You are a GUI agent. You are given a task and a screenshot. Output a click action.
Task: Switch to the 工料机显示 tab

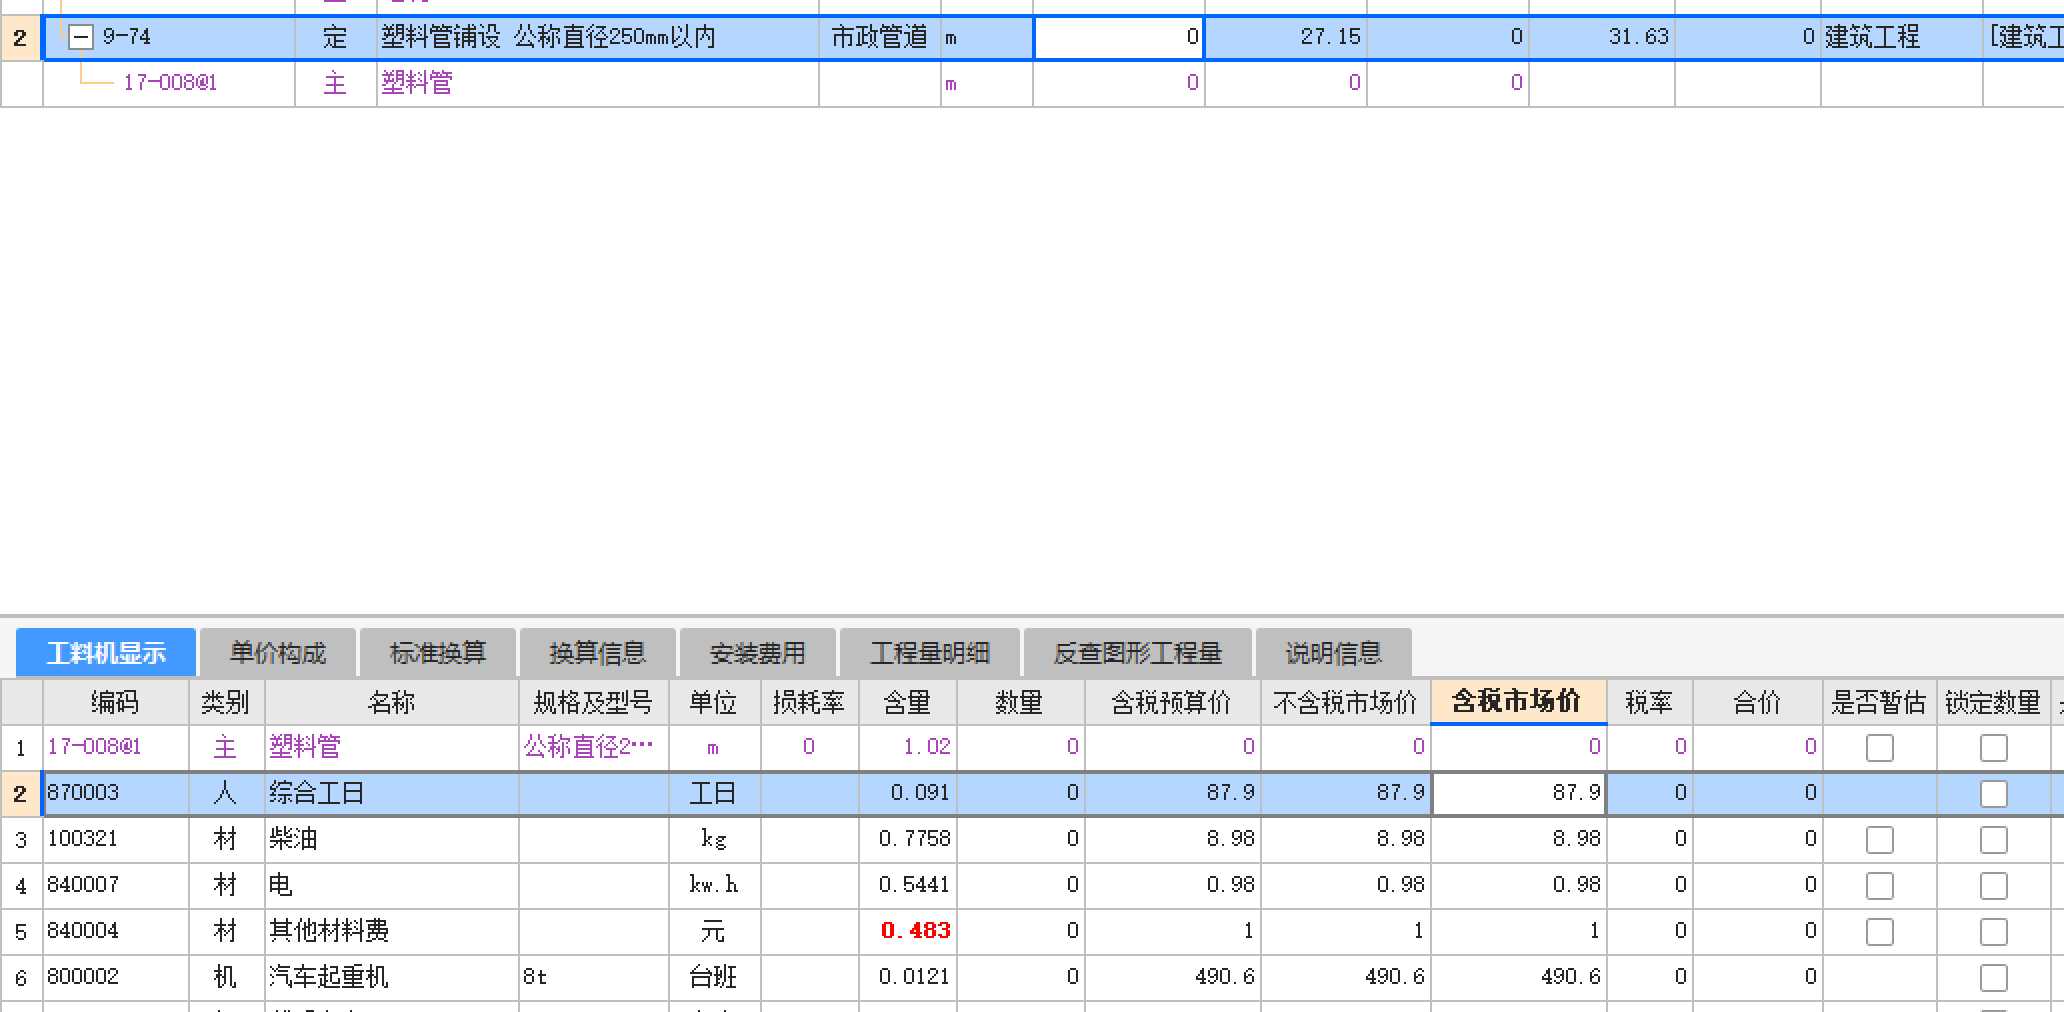106,653
